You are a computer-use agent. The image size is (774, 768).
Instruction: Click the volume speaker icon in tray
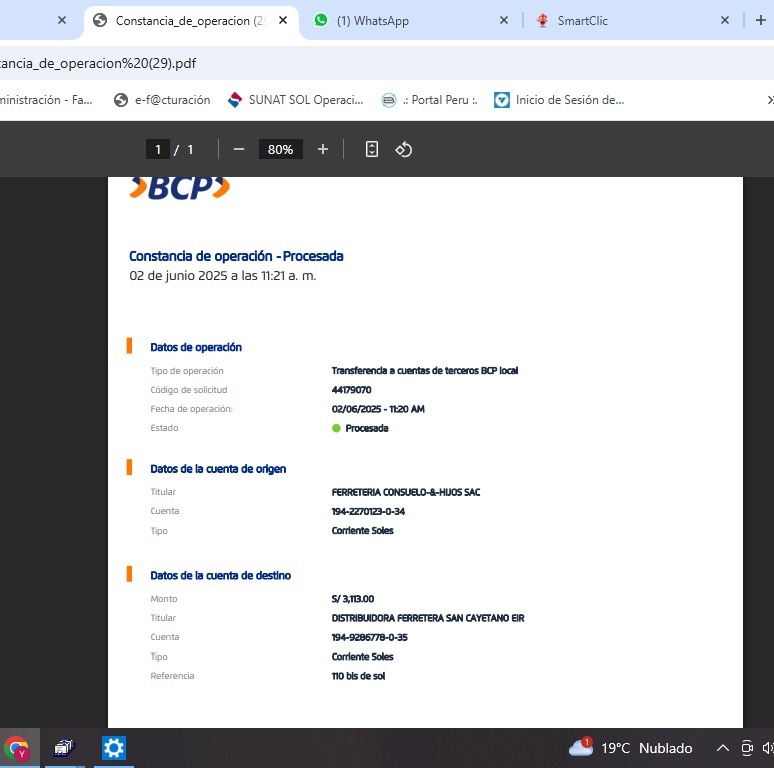(x=767, y=748)
